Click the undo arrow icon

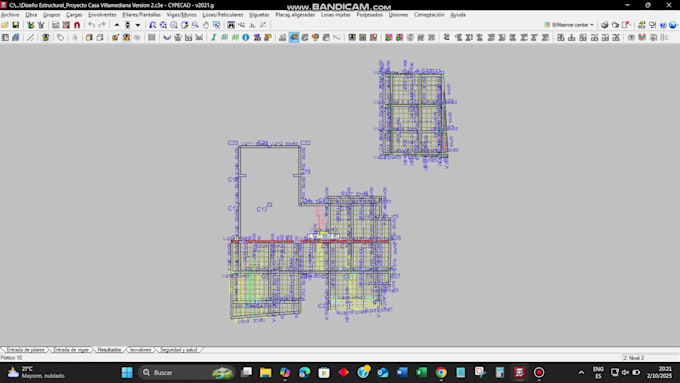pyautogui.click(x=92, y=25)
